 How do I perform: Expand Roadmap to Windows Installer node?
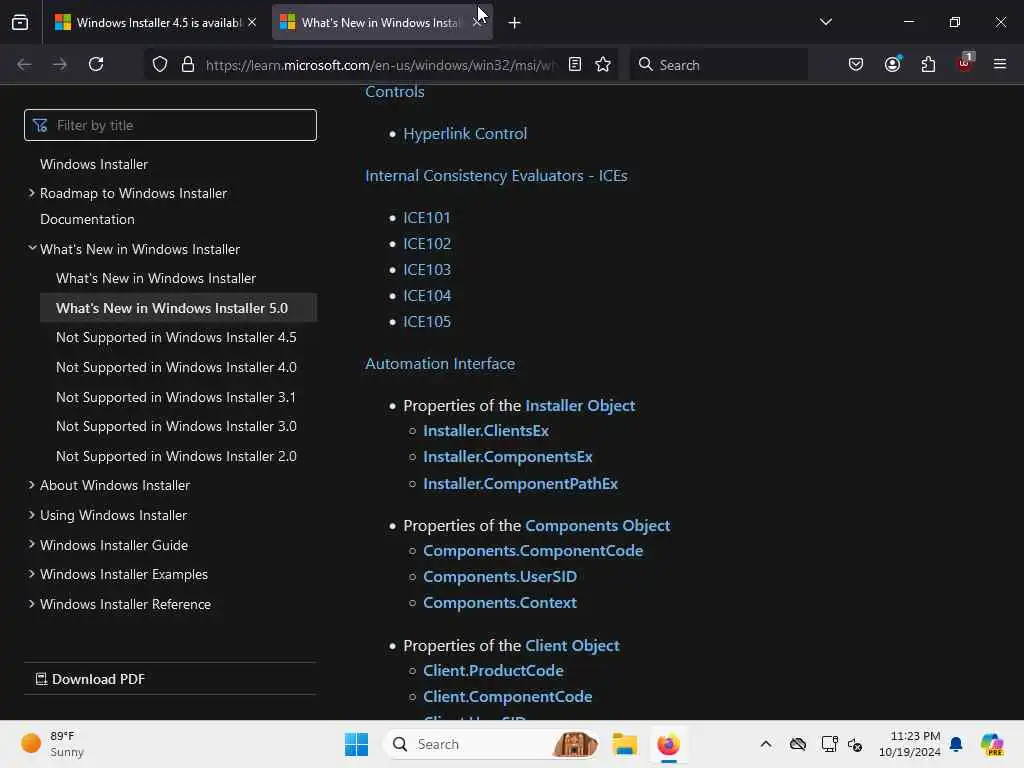click(x=31, y=193)
